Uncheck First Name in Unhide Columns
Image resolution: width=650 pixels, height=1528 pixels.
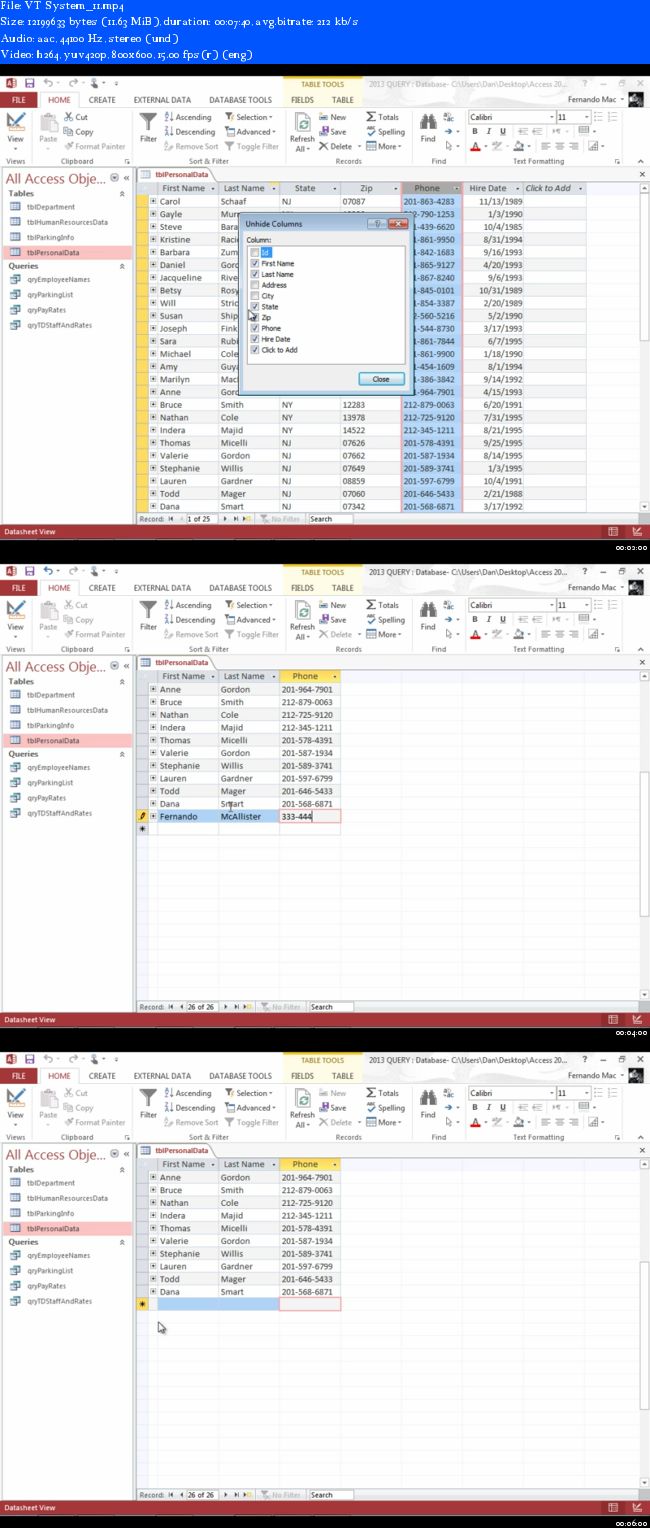coord(255,263)
